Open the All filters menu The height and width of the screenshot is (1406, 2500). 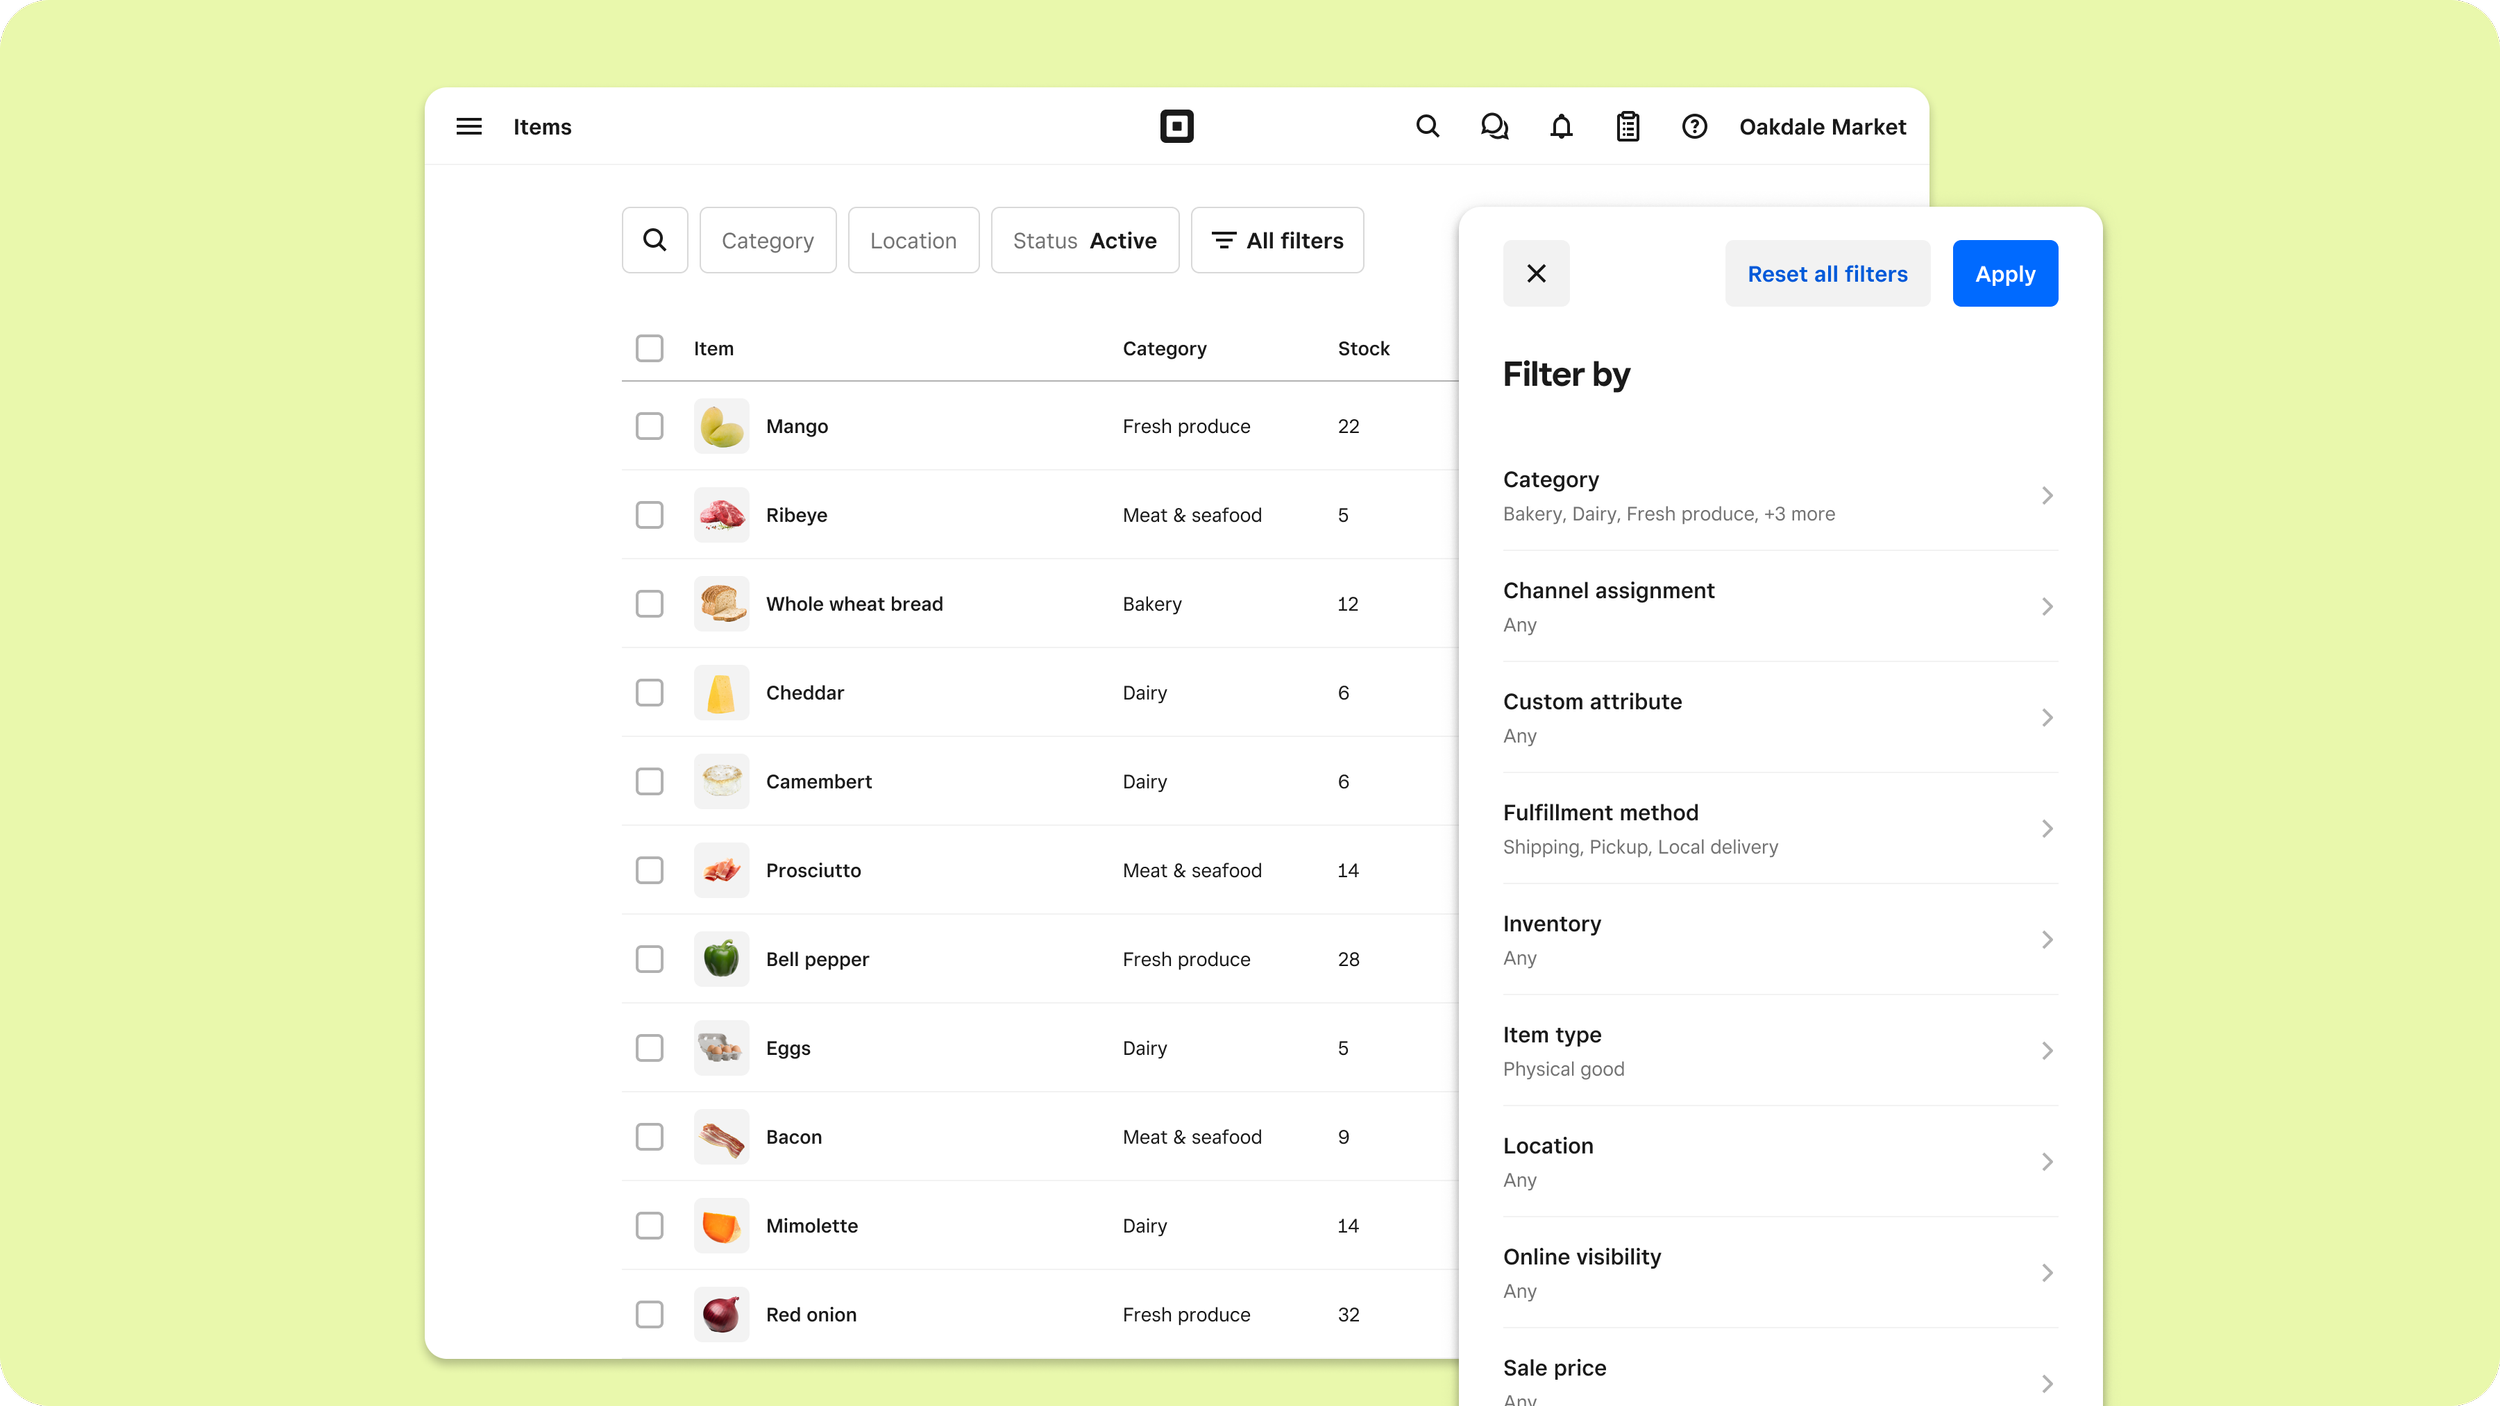coord(1277,240)
